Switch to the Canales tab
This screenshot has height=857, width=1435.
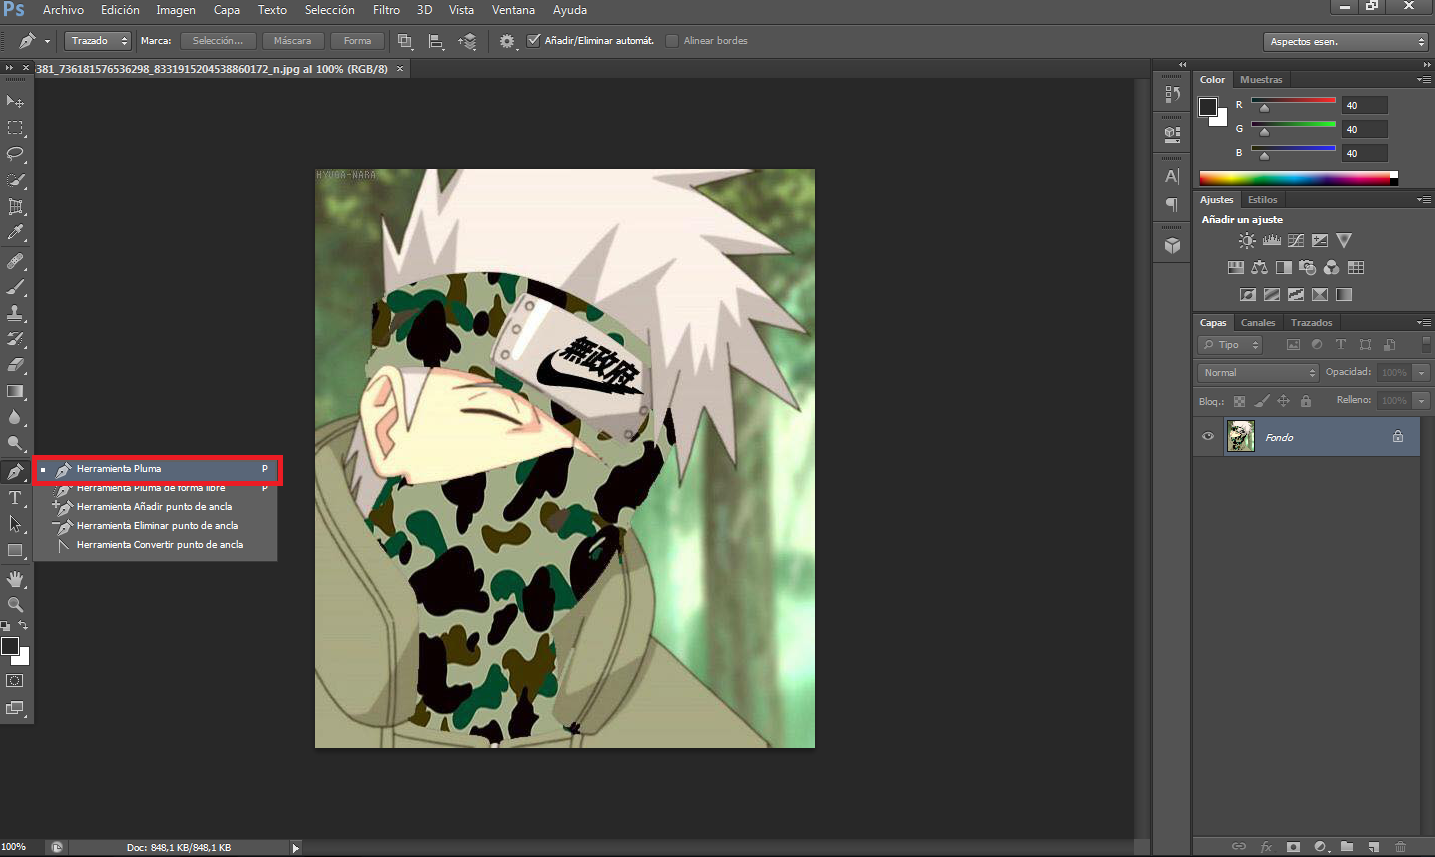[x=1258, y=323]
